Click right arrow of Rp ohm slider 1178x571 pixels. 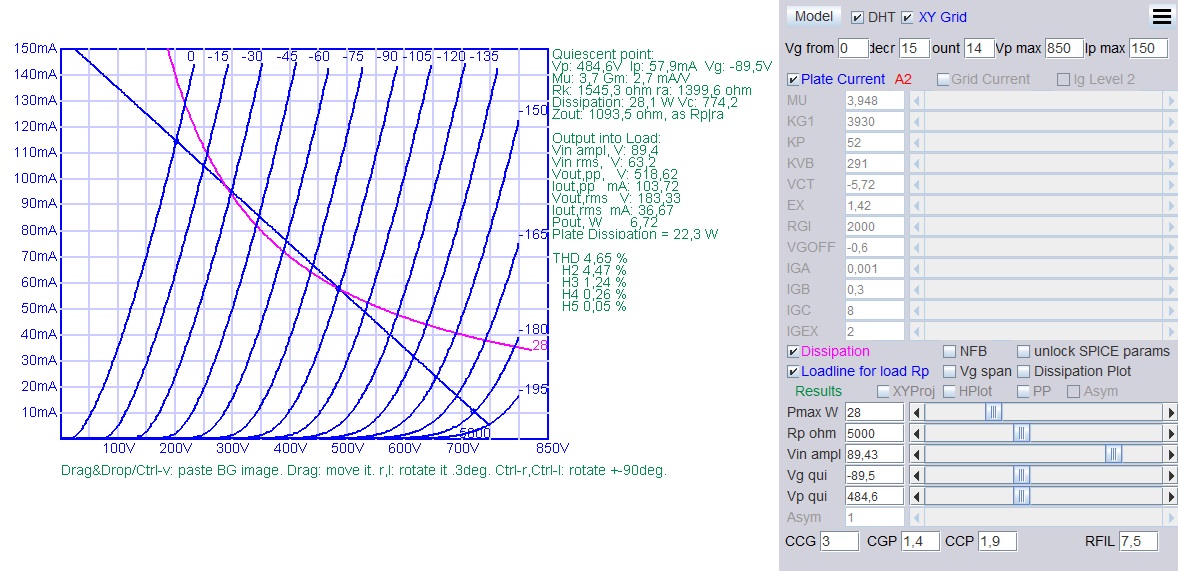[1170, 433]
